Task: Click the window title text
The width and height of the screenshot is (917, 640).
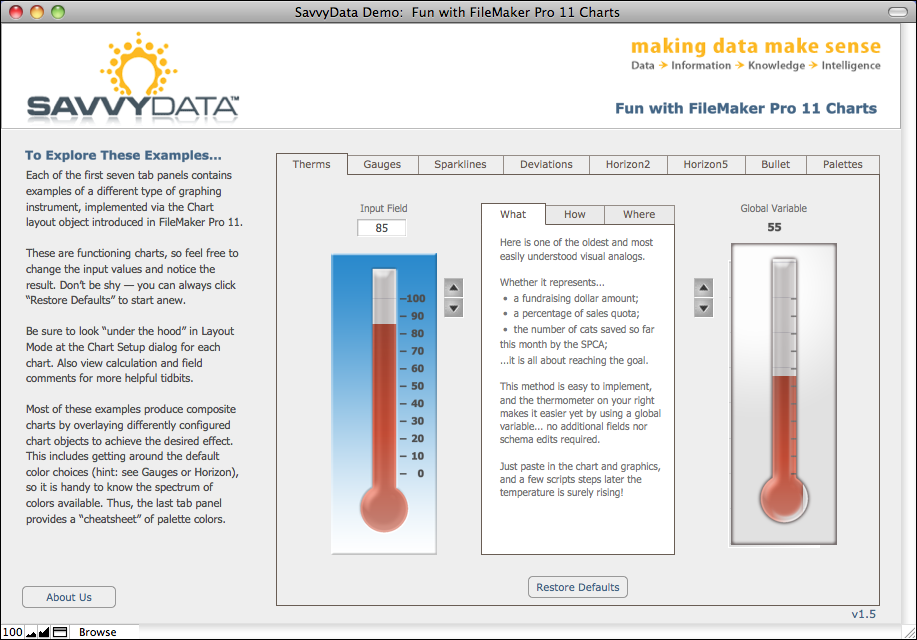Action: click(457, 12)
